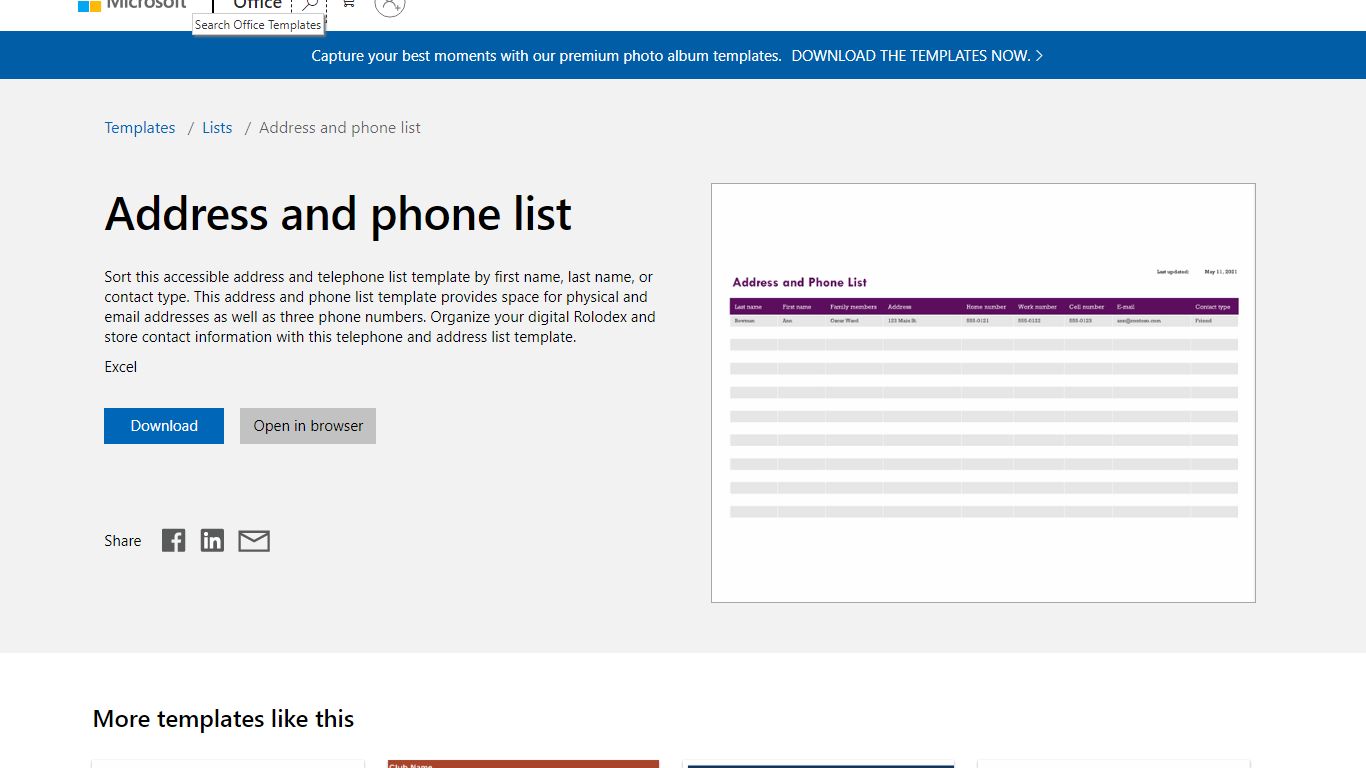Screen dimensions: 1366x768
Task: Click the Microsoft logo
Action: [x=132, y=5]
